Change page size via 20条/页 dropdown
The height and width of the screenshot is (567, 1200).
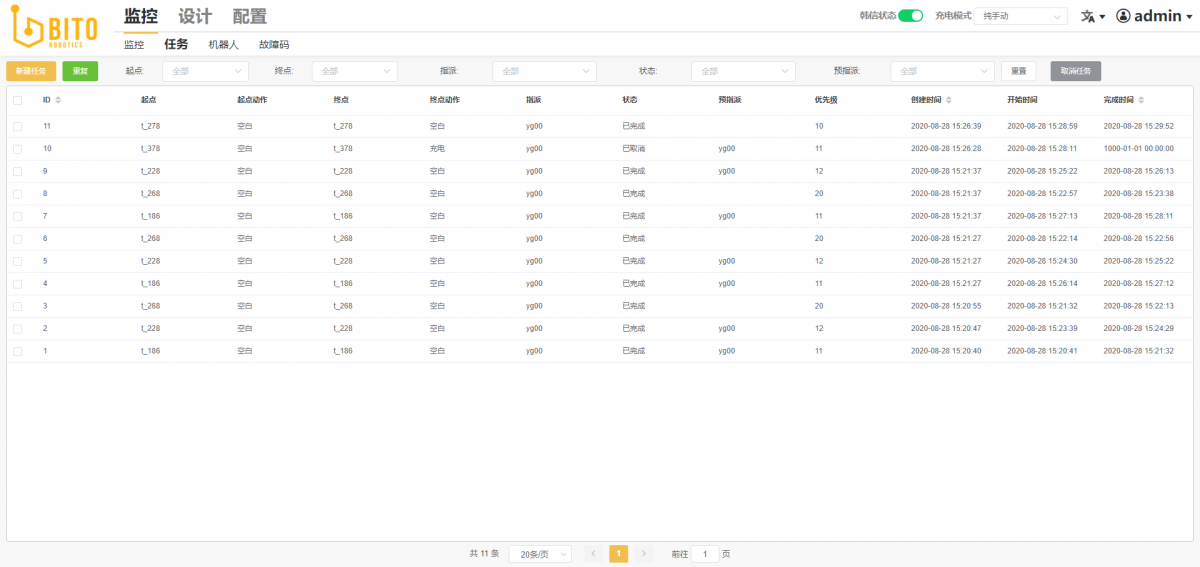point(540,553)
